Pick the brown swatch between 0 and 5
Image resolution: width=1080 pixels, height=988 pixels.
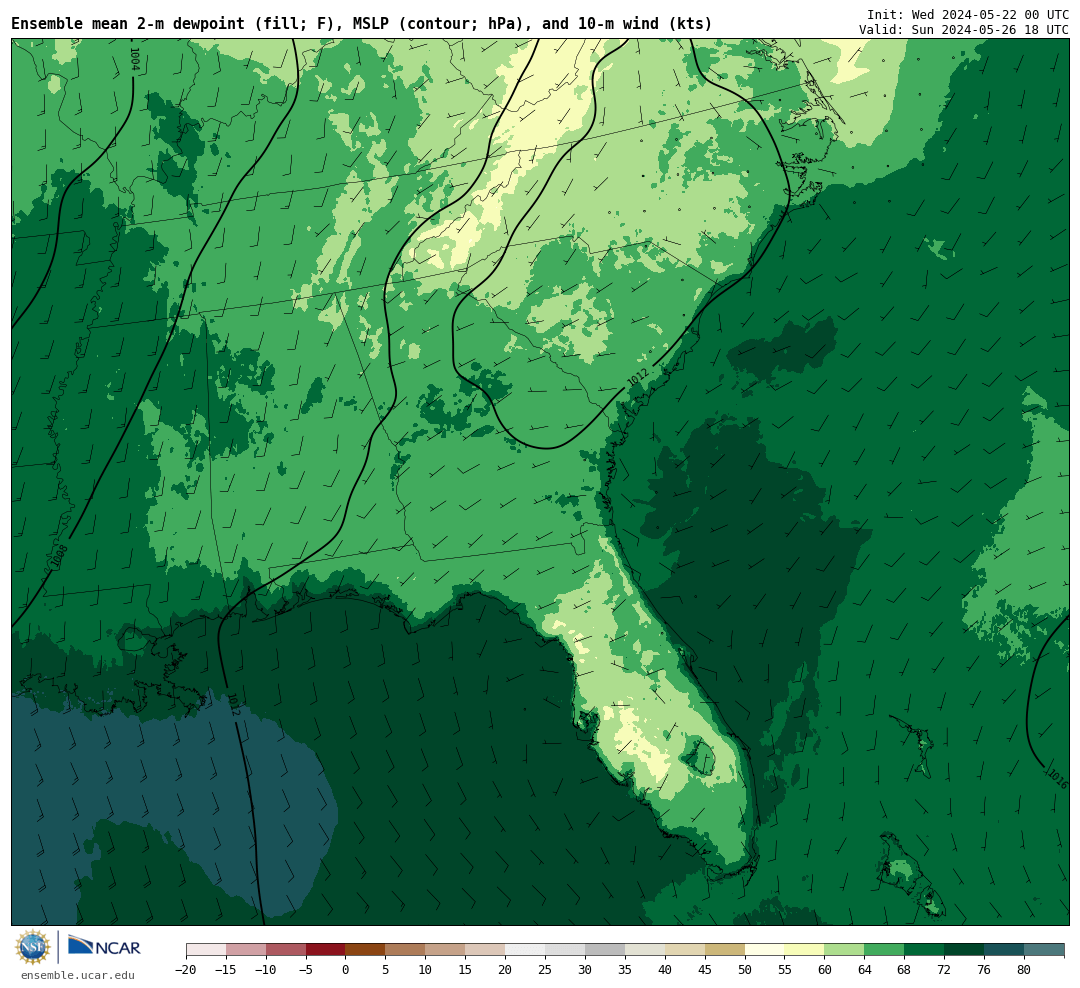click(x=366, y=950)
